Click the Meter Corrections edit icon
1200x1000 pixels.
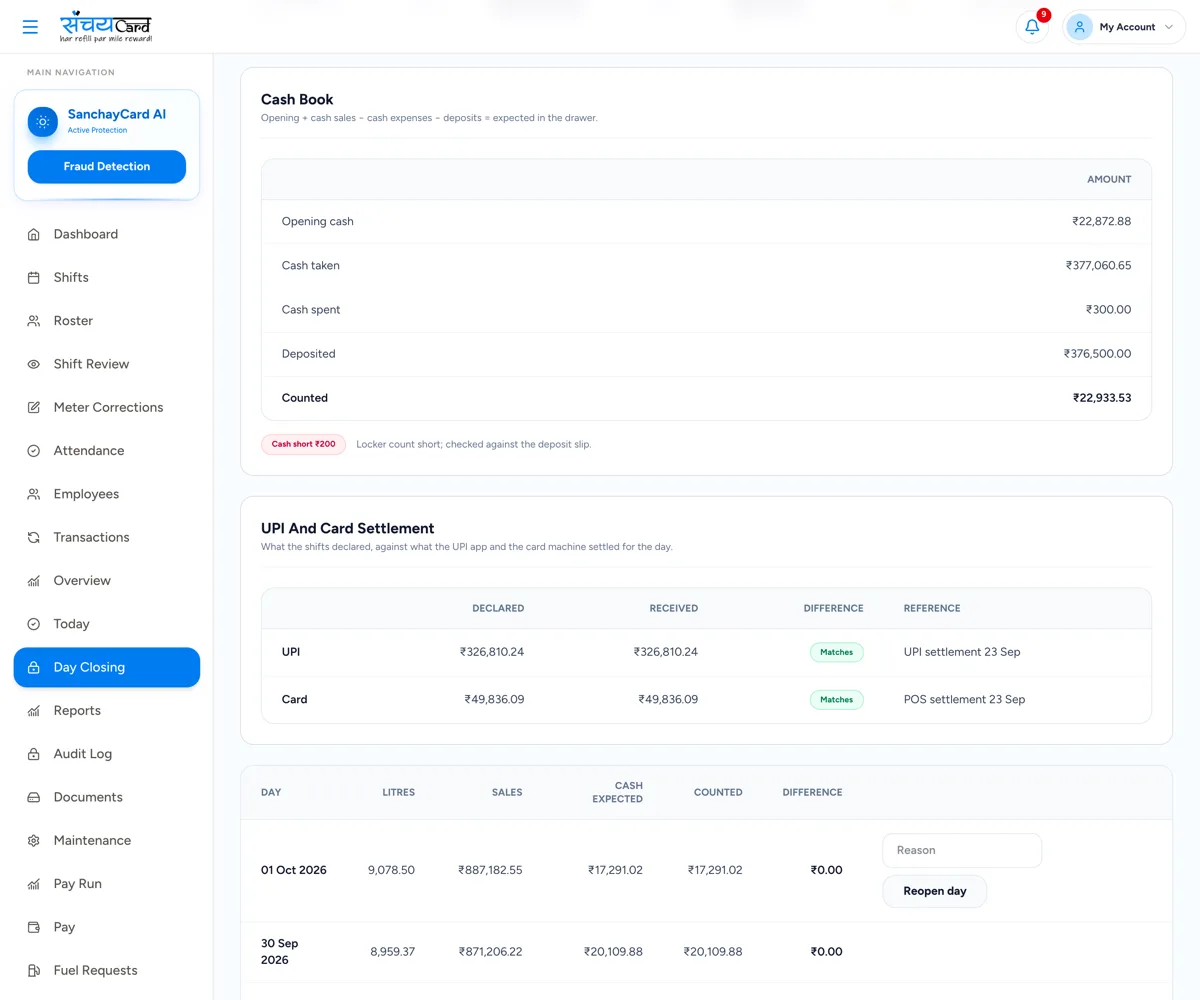(x=34, y=407)
